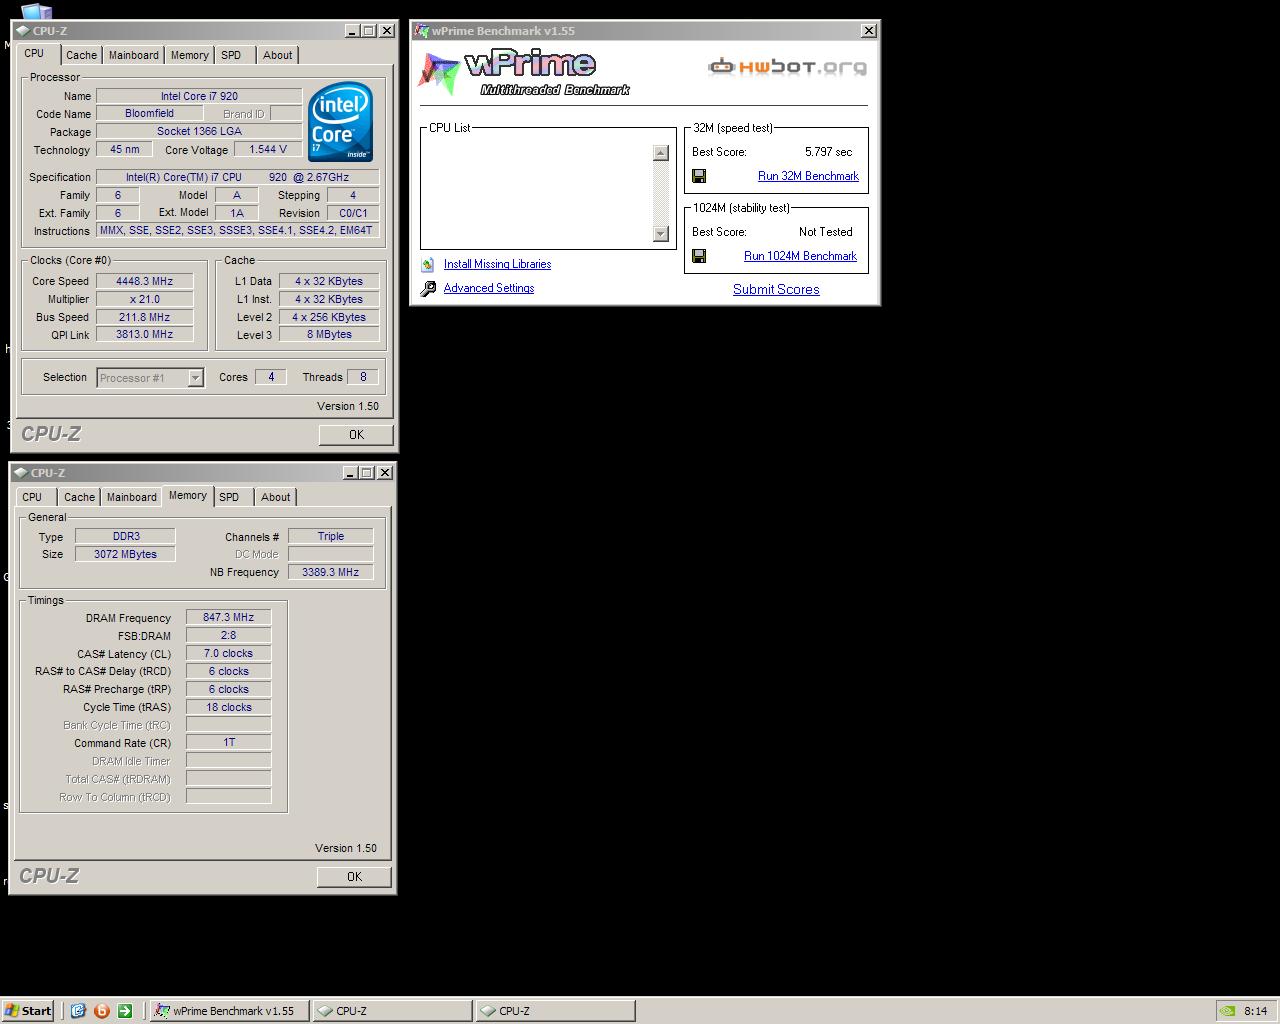Screen dimensions: 1280x1024
Task: Click the NB Frequency 3389.3 MHz value
Action: coord(330,572)
